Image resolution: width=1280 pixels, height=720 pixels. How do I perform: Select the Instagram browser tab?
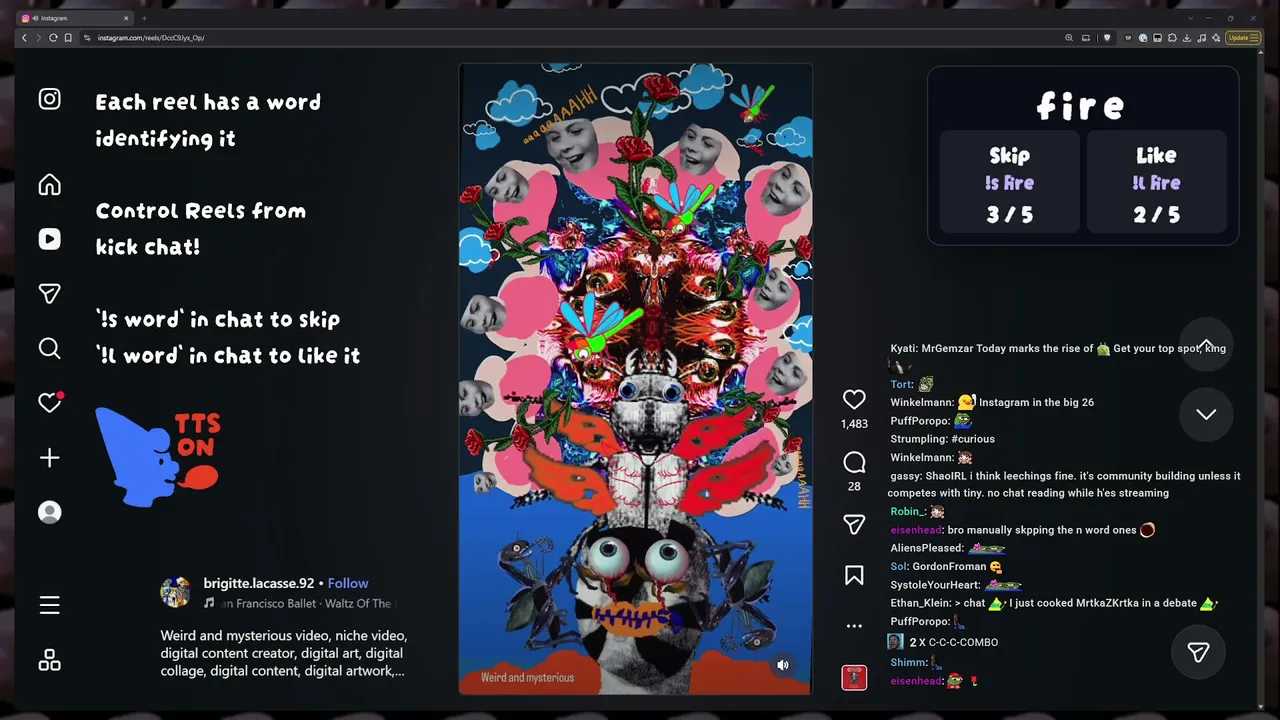(x=76, y=18)
